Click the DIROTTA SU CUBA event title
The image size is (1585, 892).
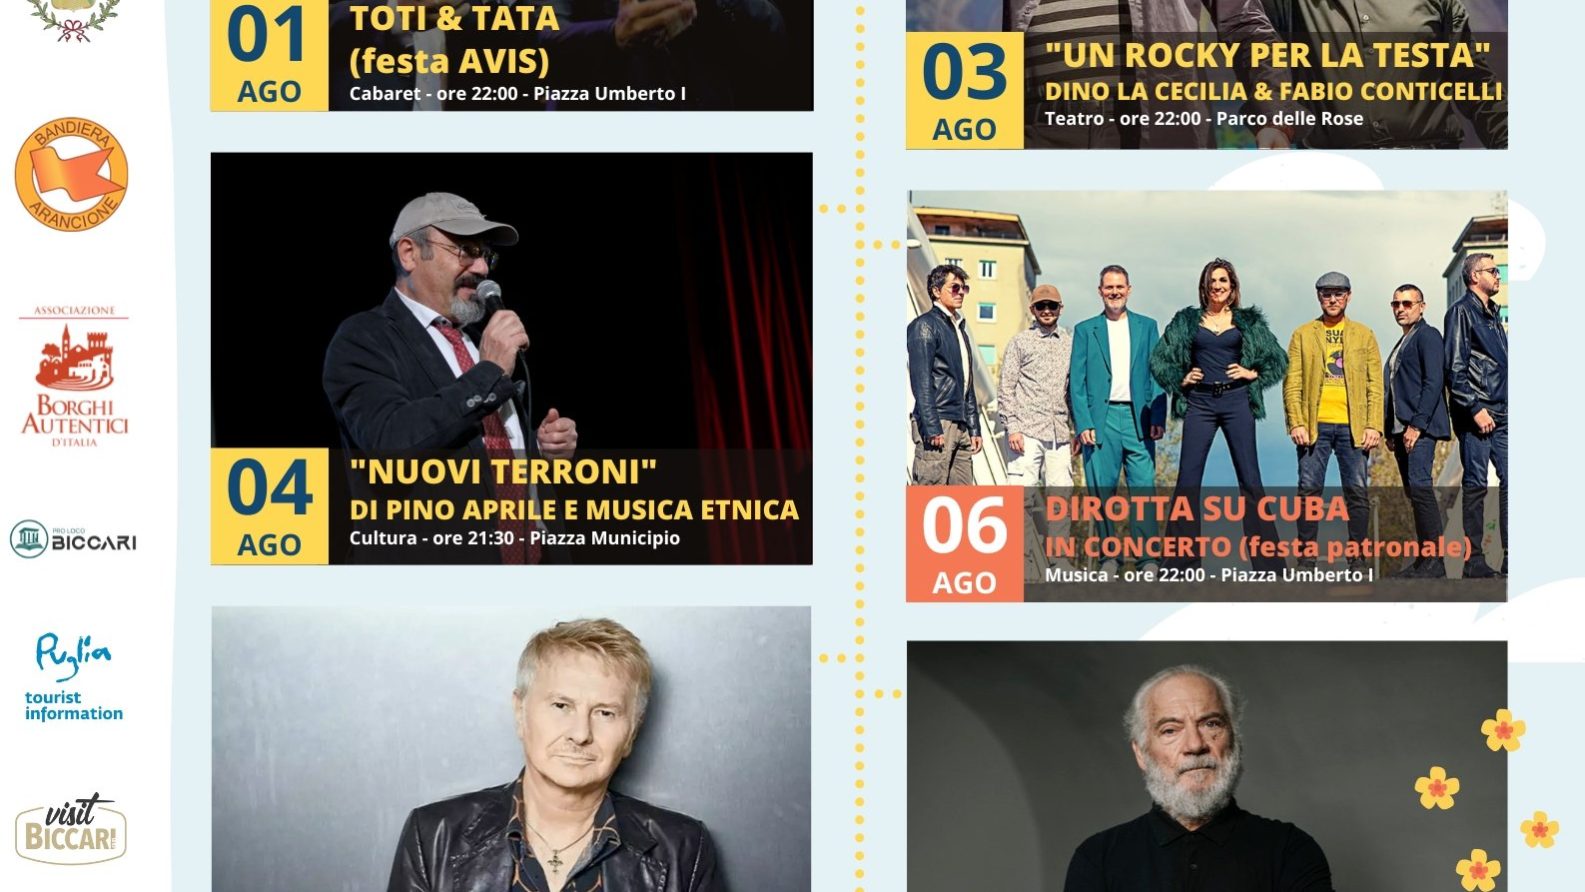point(1197,509)
